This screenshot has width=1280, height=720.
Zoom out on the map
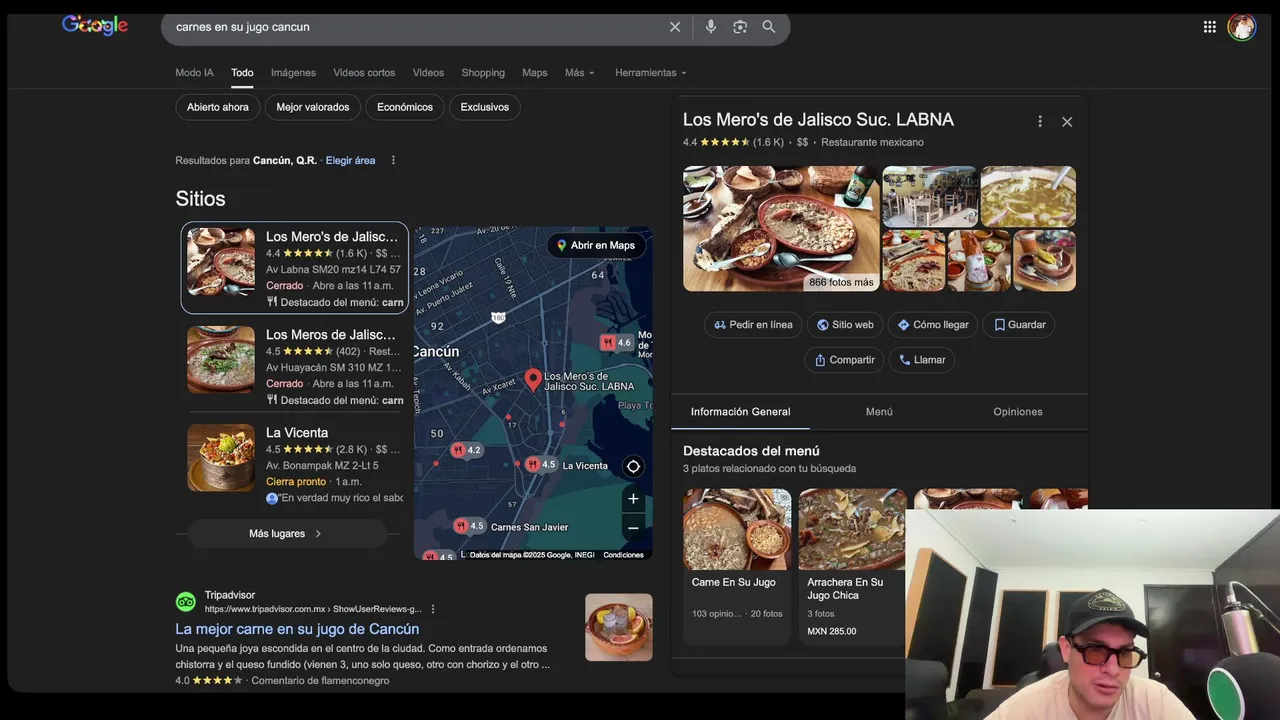(x=633, y=528)
